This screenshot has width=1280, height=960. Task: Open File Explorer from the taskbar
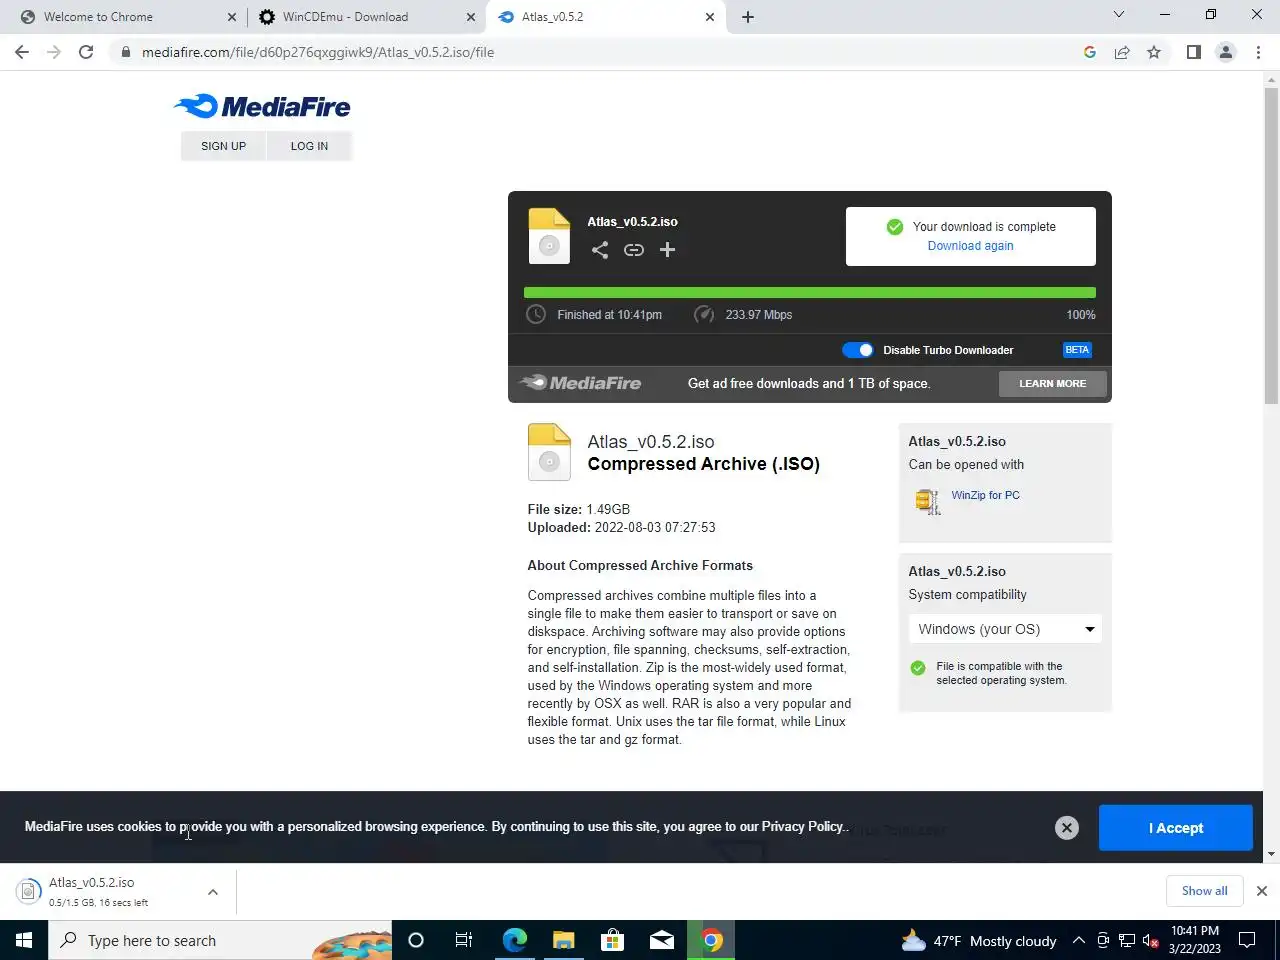[x=563, y=940]
